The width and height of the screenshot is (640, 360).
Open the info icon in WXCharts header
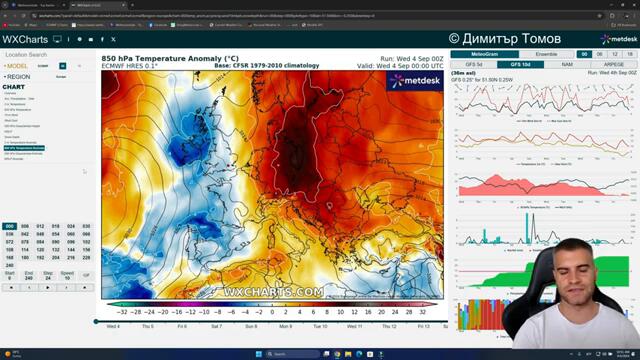[x=68, y=39]
